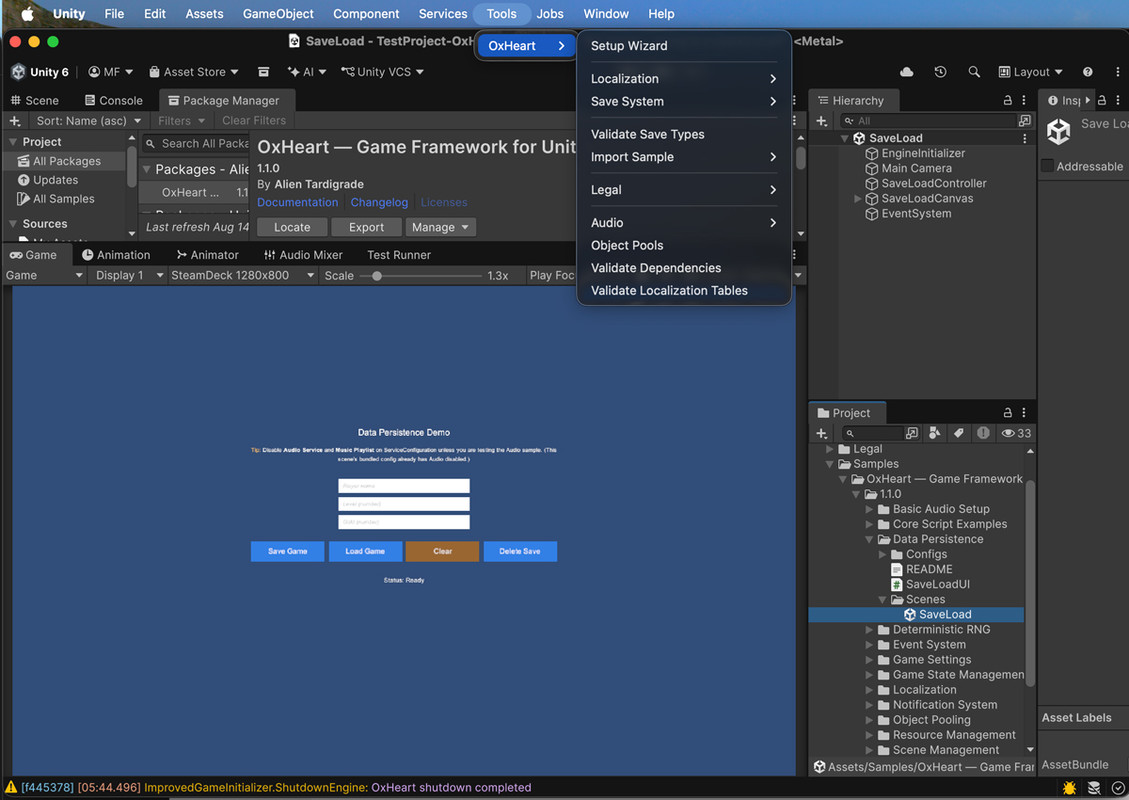Lock the Project panel with the padlock
Screen dimensions: 1129x800
pos(1008,413)
